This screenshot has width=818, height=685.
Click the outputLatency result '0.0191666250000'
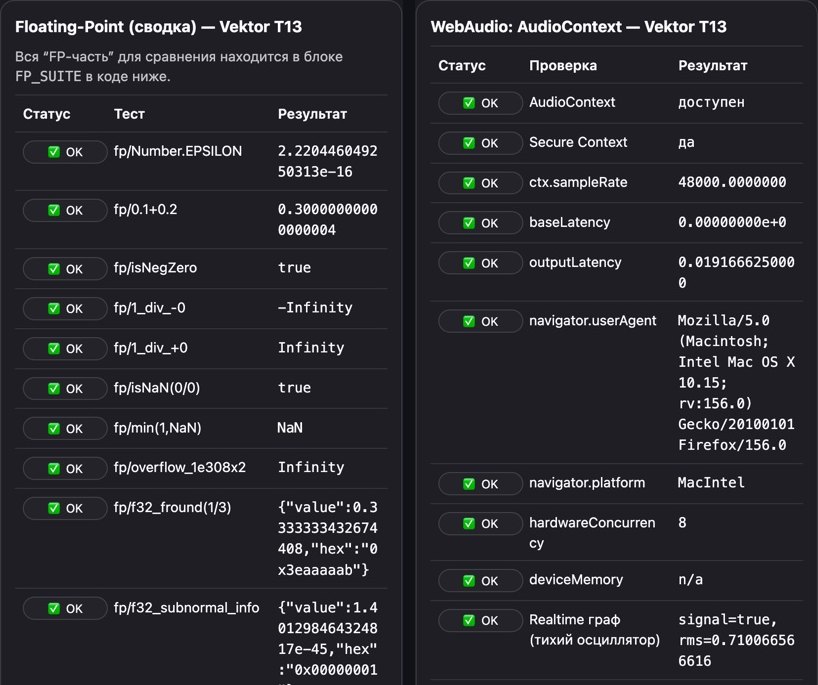tap(737, 272)
